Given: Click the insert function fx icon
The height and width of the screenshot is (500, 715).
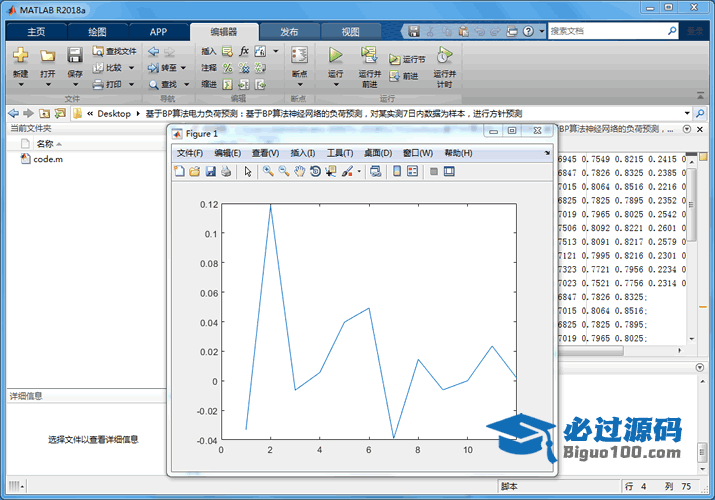Looking at the screenshot, I should 244,51.
